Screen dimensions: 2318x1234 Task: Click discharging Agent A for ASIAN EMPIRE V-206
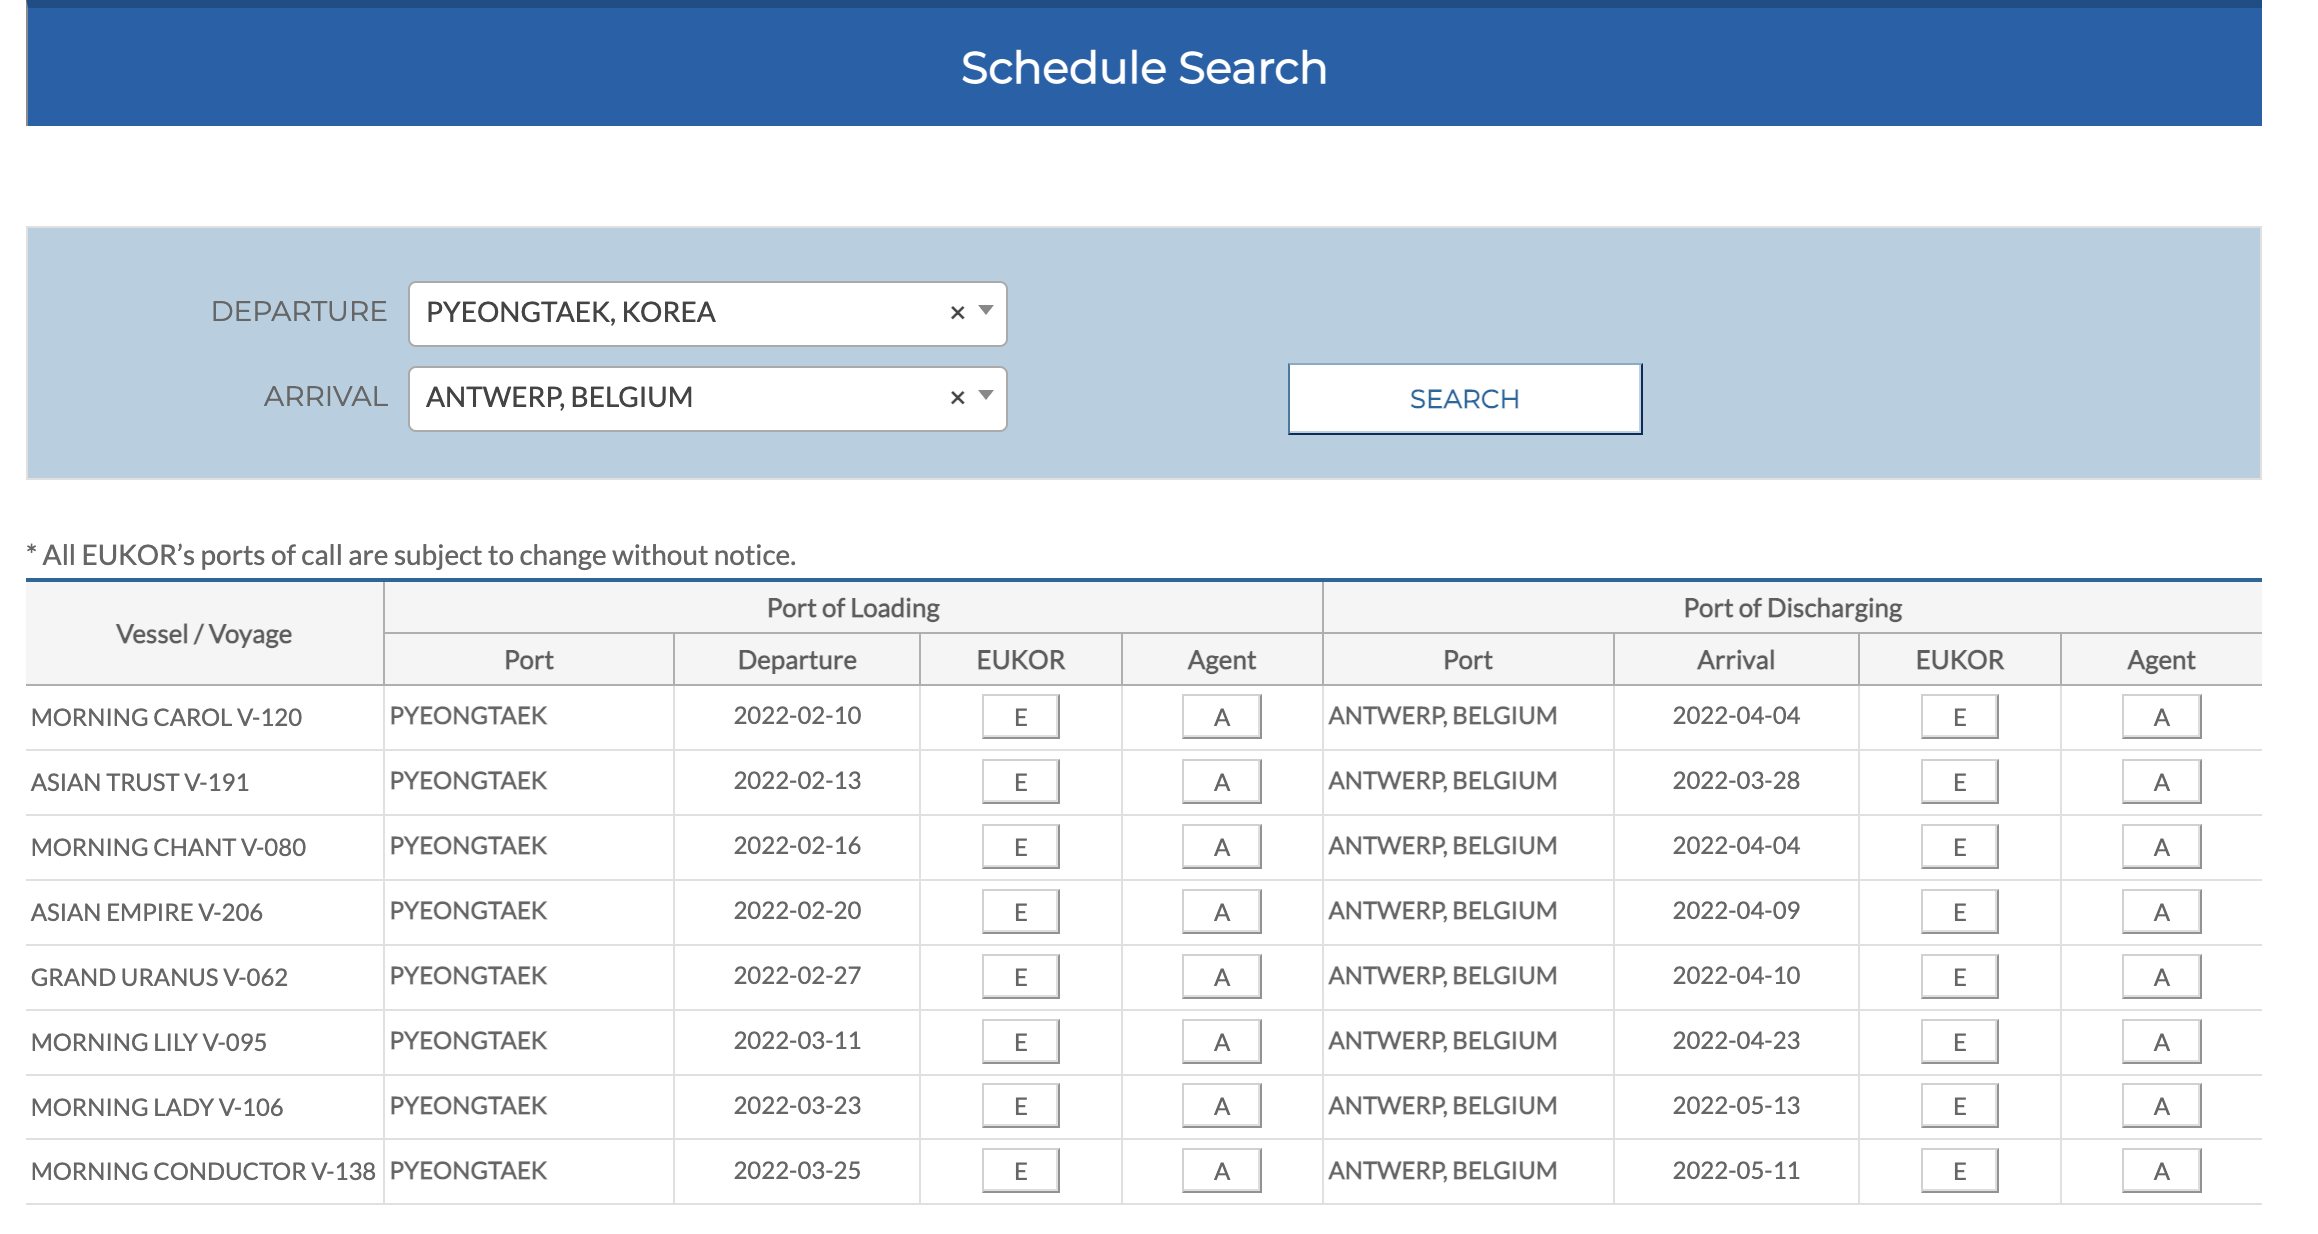click(x=2161, y=912)
